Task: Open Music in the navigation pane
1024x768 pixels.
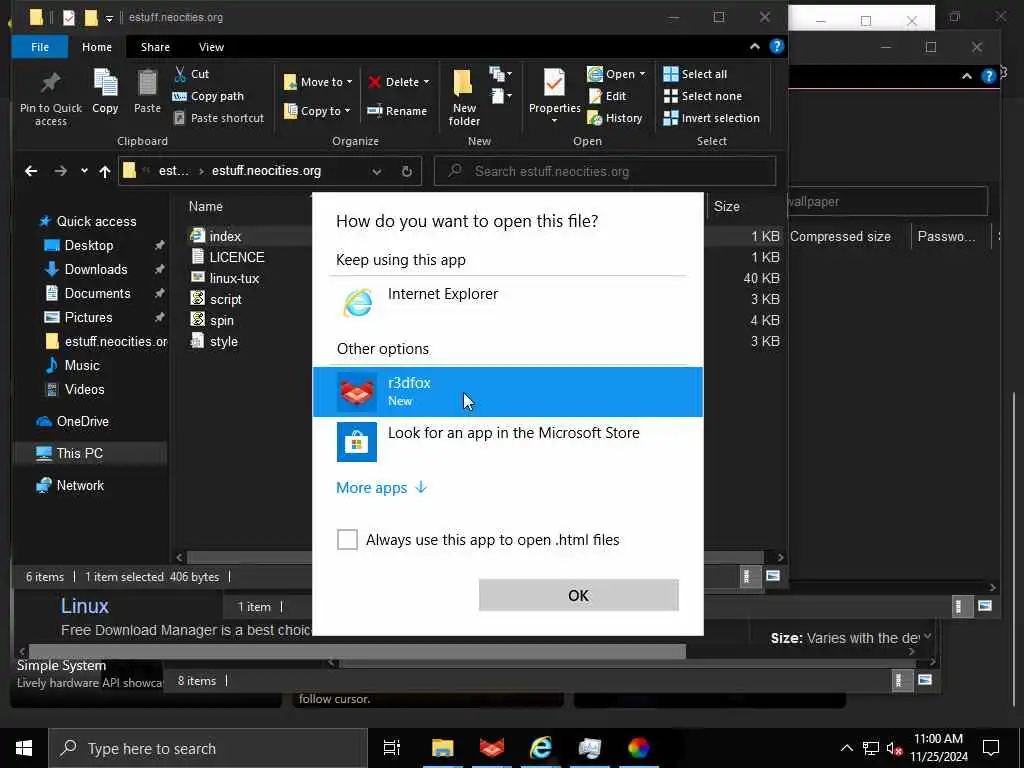Action: coord(82,365)
